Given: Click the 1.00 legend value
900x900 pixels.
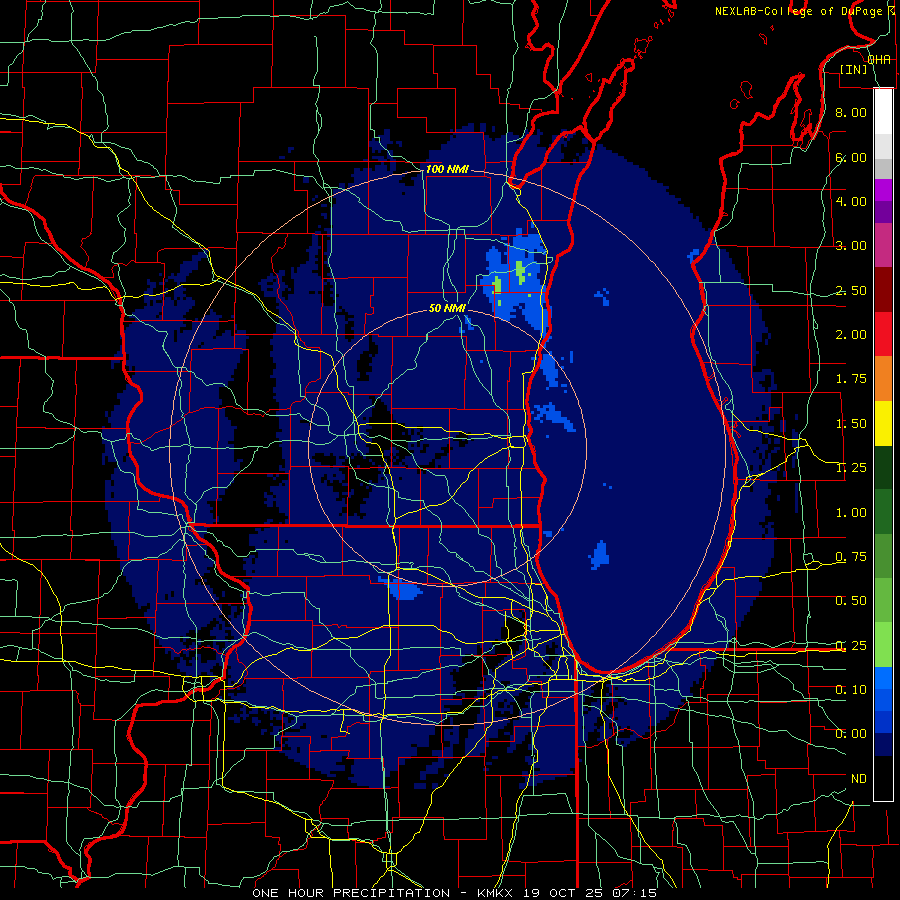Looking at the screenshot, I should pyautogui.click(x=851, y=513).
